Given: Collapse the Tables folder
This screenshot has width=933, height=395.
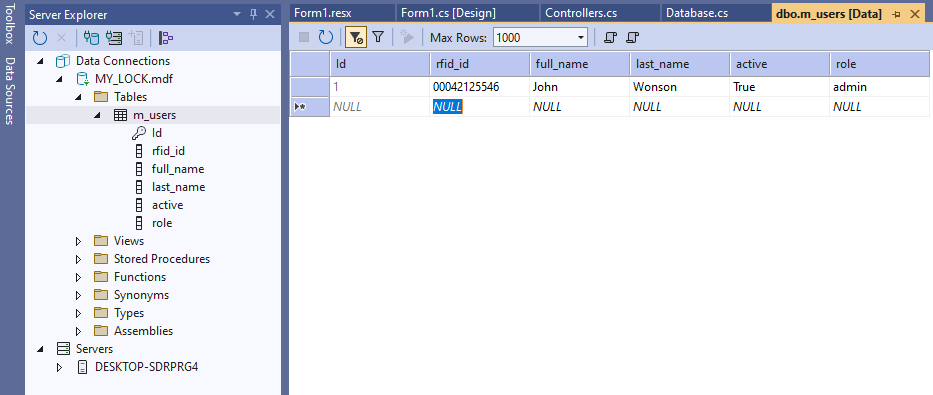Looking at the screenshot, I should click(x=78, y=97).
